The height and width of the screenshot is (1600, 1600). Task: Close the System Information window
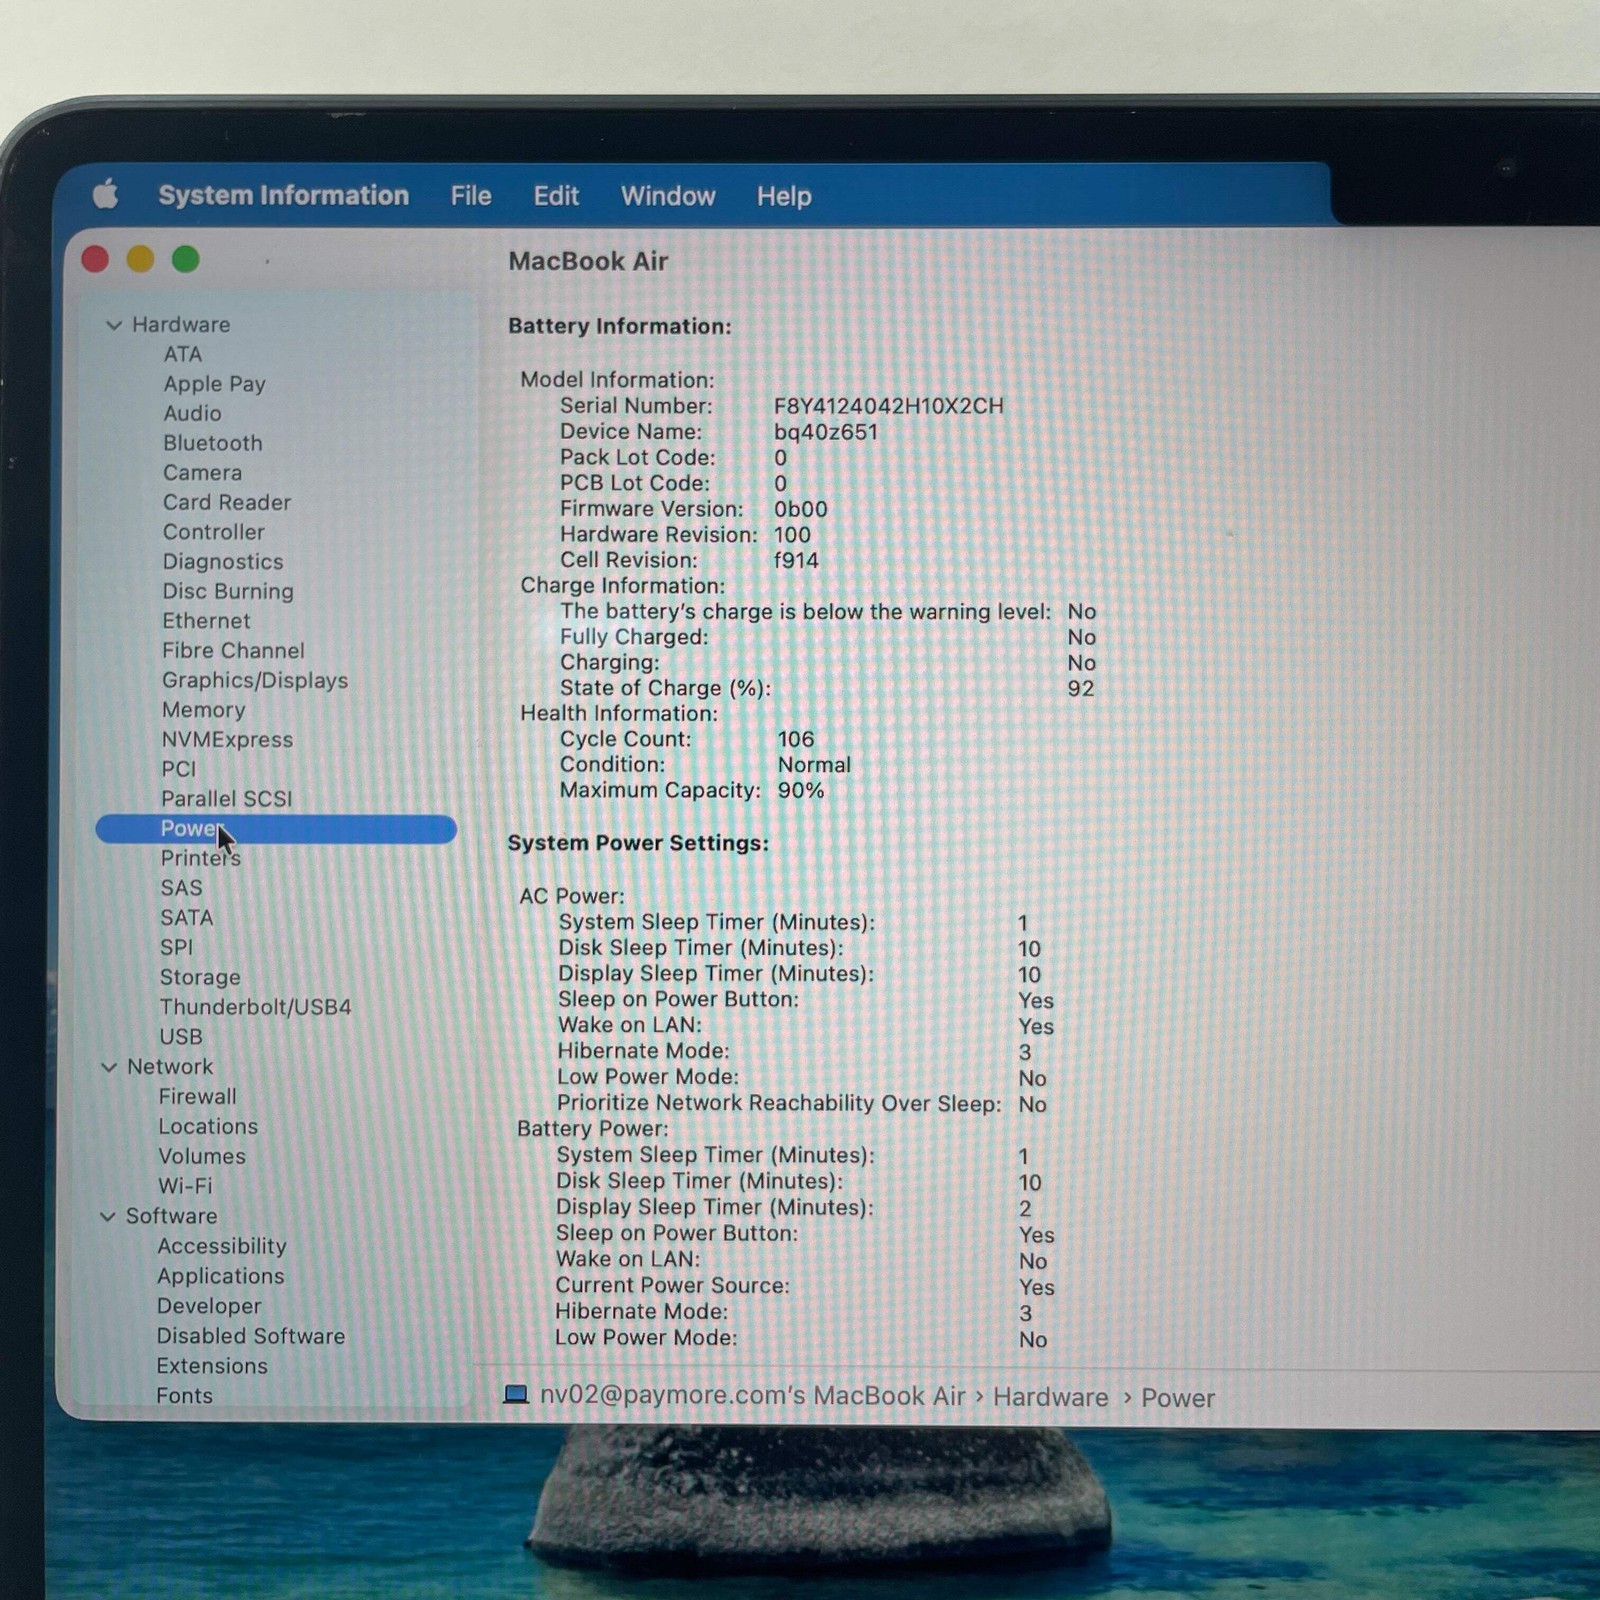tap(95, 260)
